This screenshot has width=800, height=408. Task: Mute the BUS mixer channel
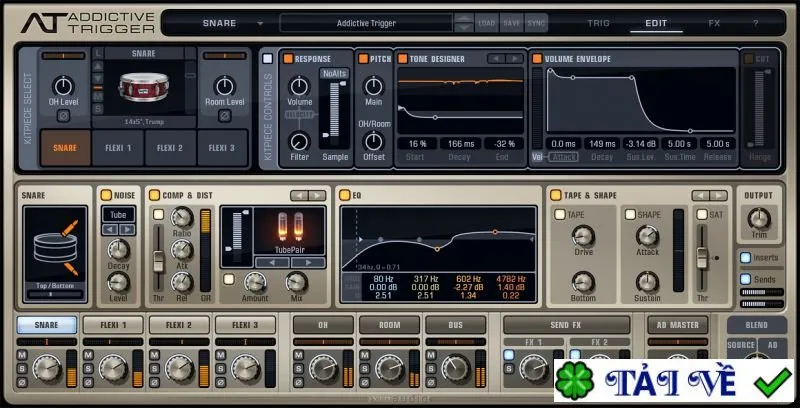coord(431,355)
